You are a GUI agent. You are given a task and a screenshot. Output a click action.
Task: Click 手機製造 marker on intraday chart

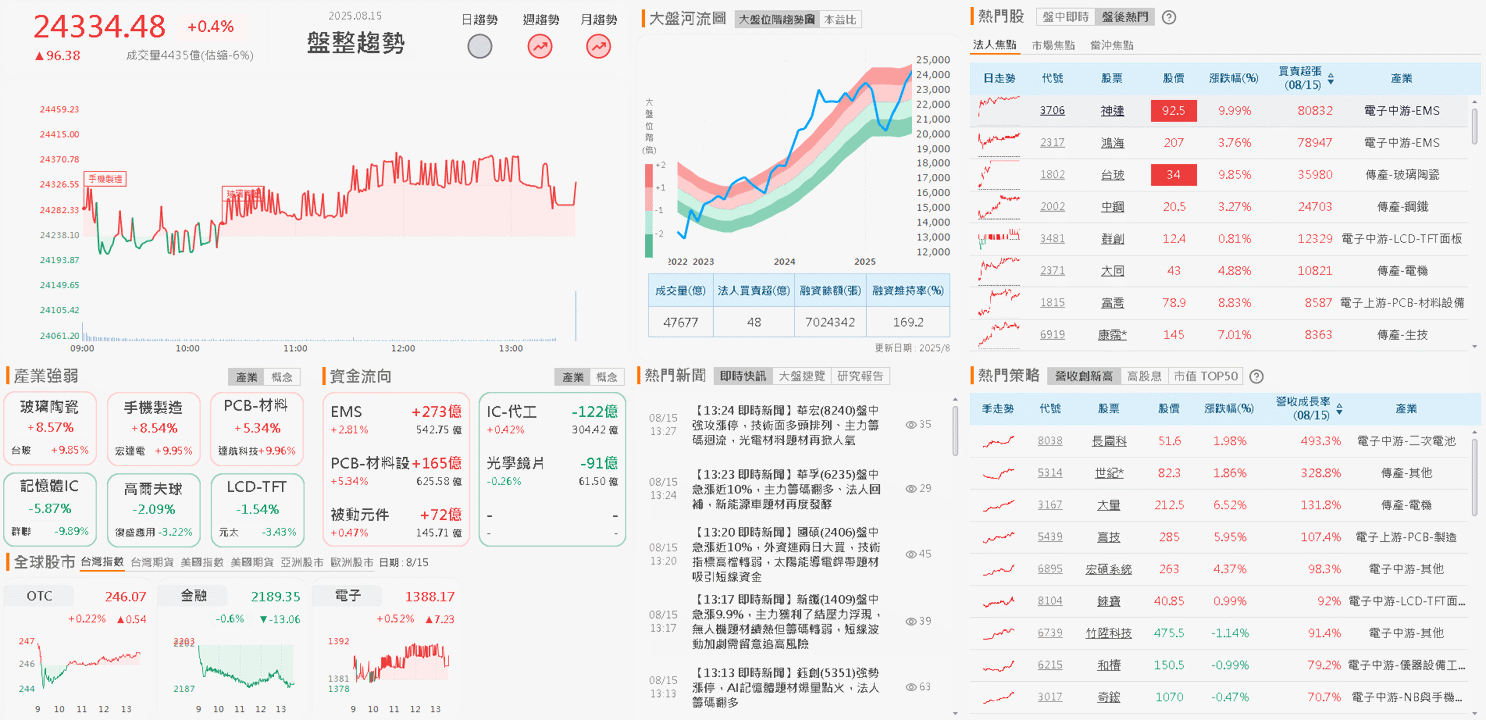coord(105,178)
